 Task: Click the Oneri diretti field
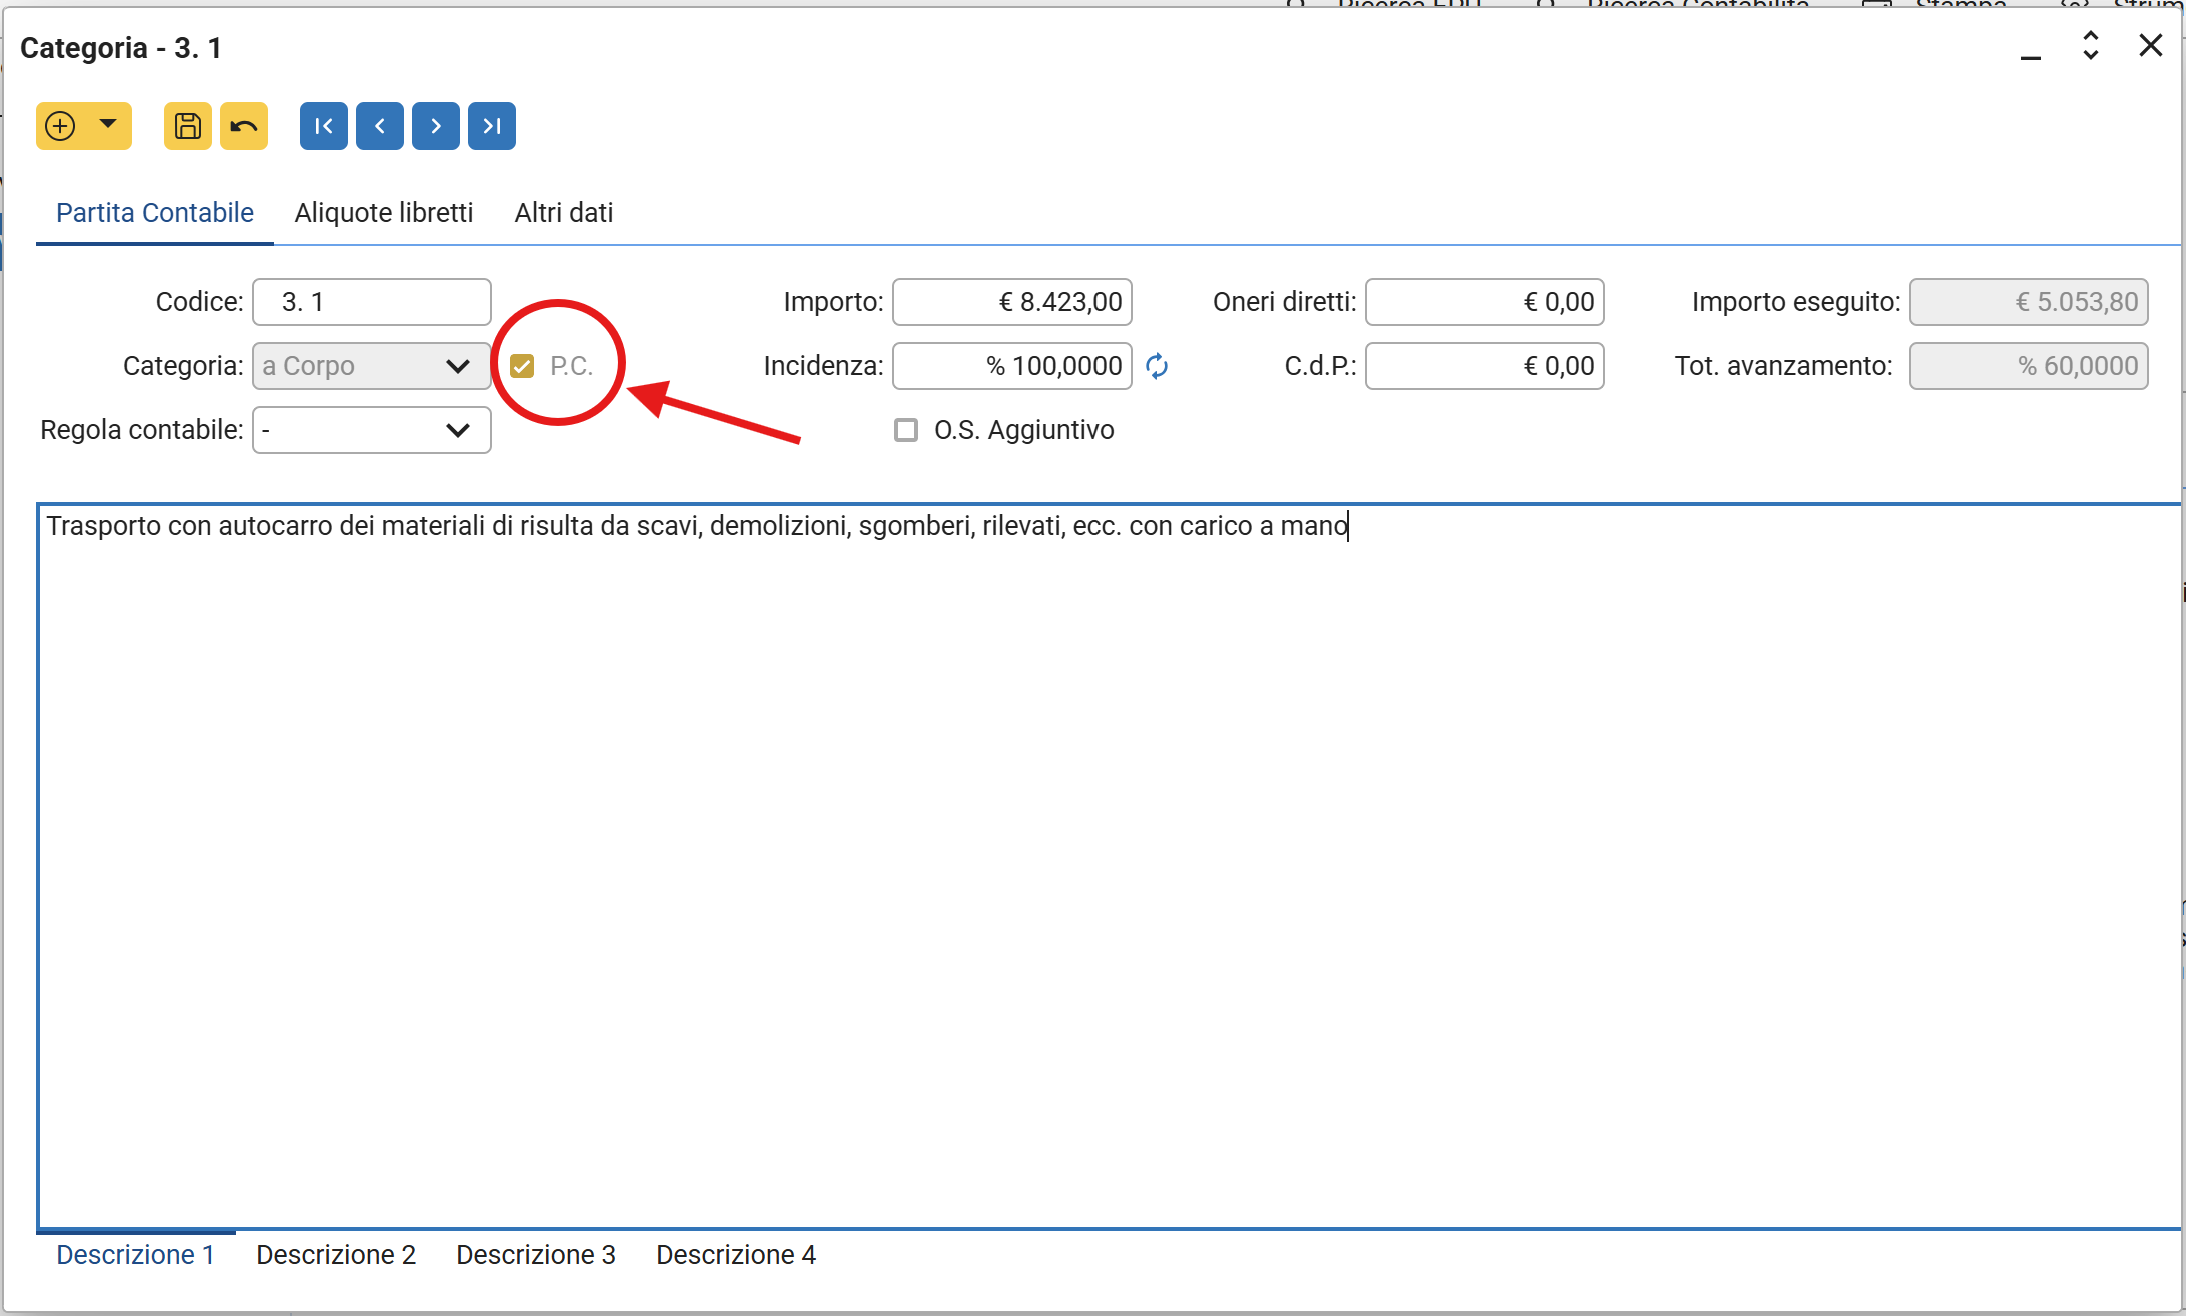coord(1484,302)
